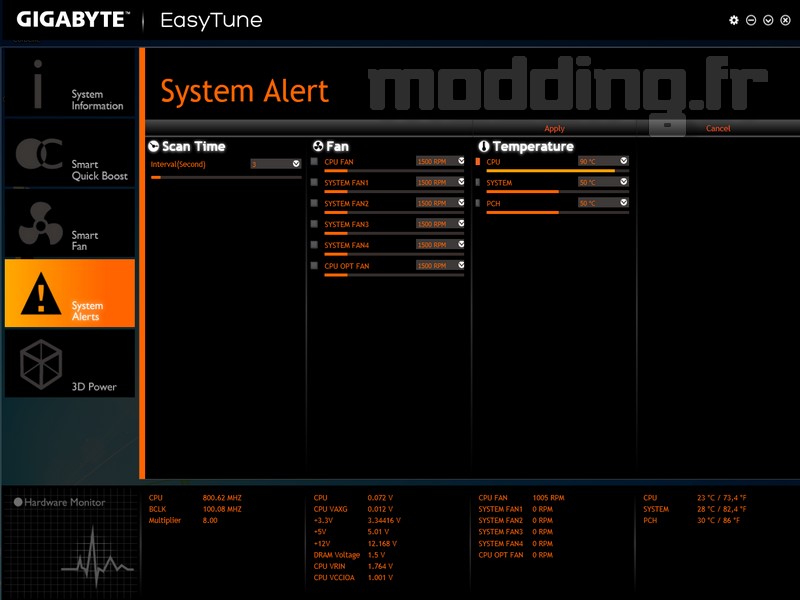Click the CPU frequency value 800.62 MHZ
Screen dimensions: 800x600
pos(222,498)
